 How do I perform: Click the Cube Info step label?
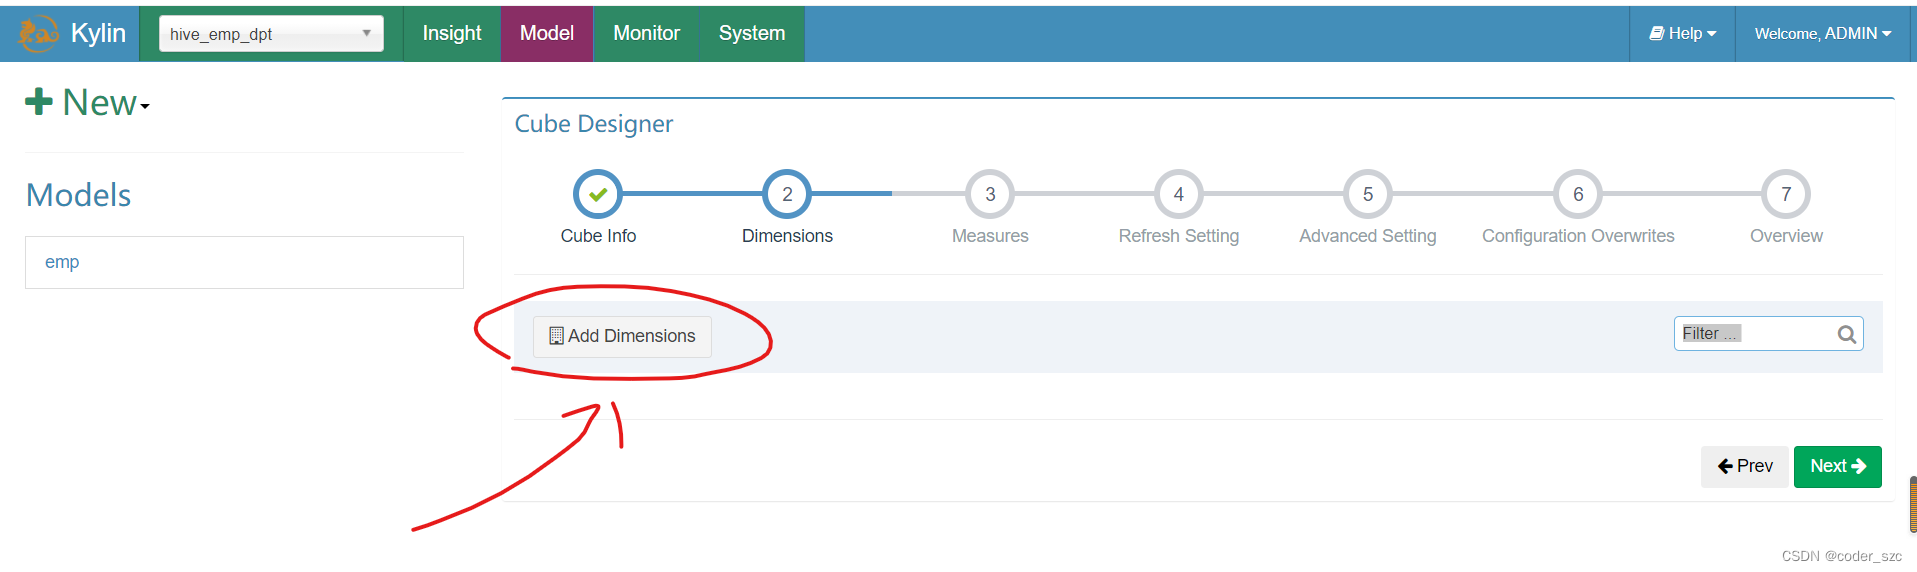(x=598, y=236)
